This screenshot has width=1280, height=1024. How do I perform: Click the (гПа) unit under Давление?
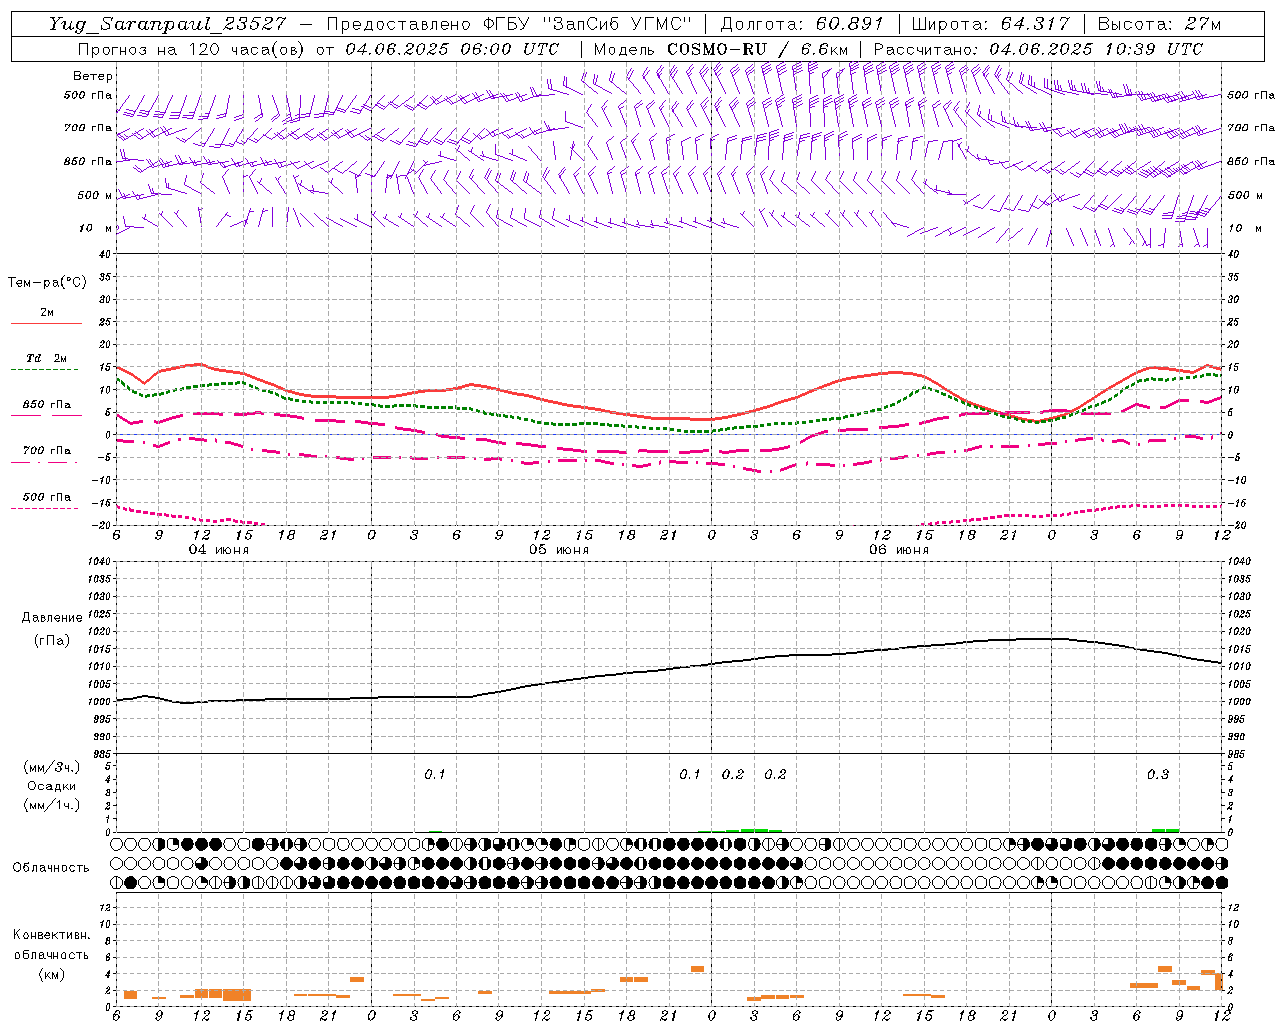(52, 641)
